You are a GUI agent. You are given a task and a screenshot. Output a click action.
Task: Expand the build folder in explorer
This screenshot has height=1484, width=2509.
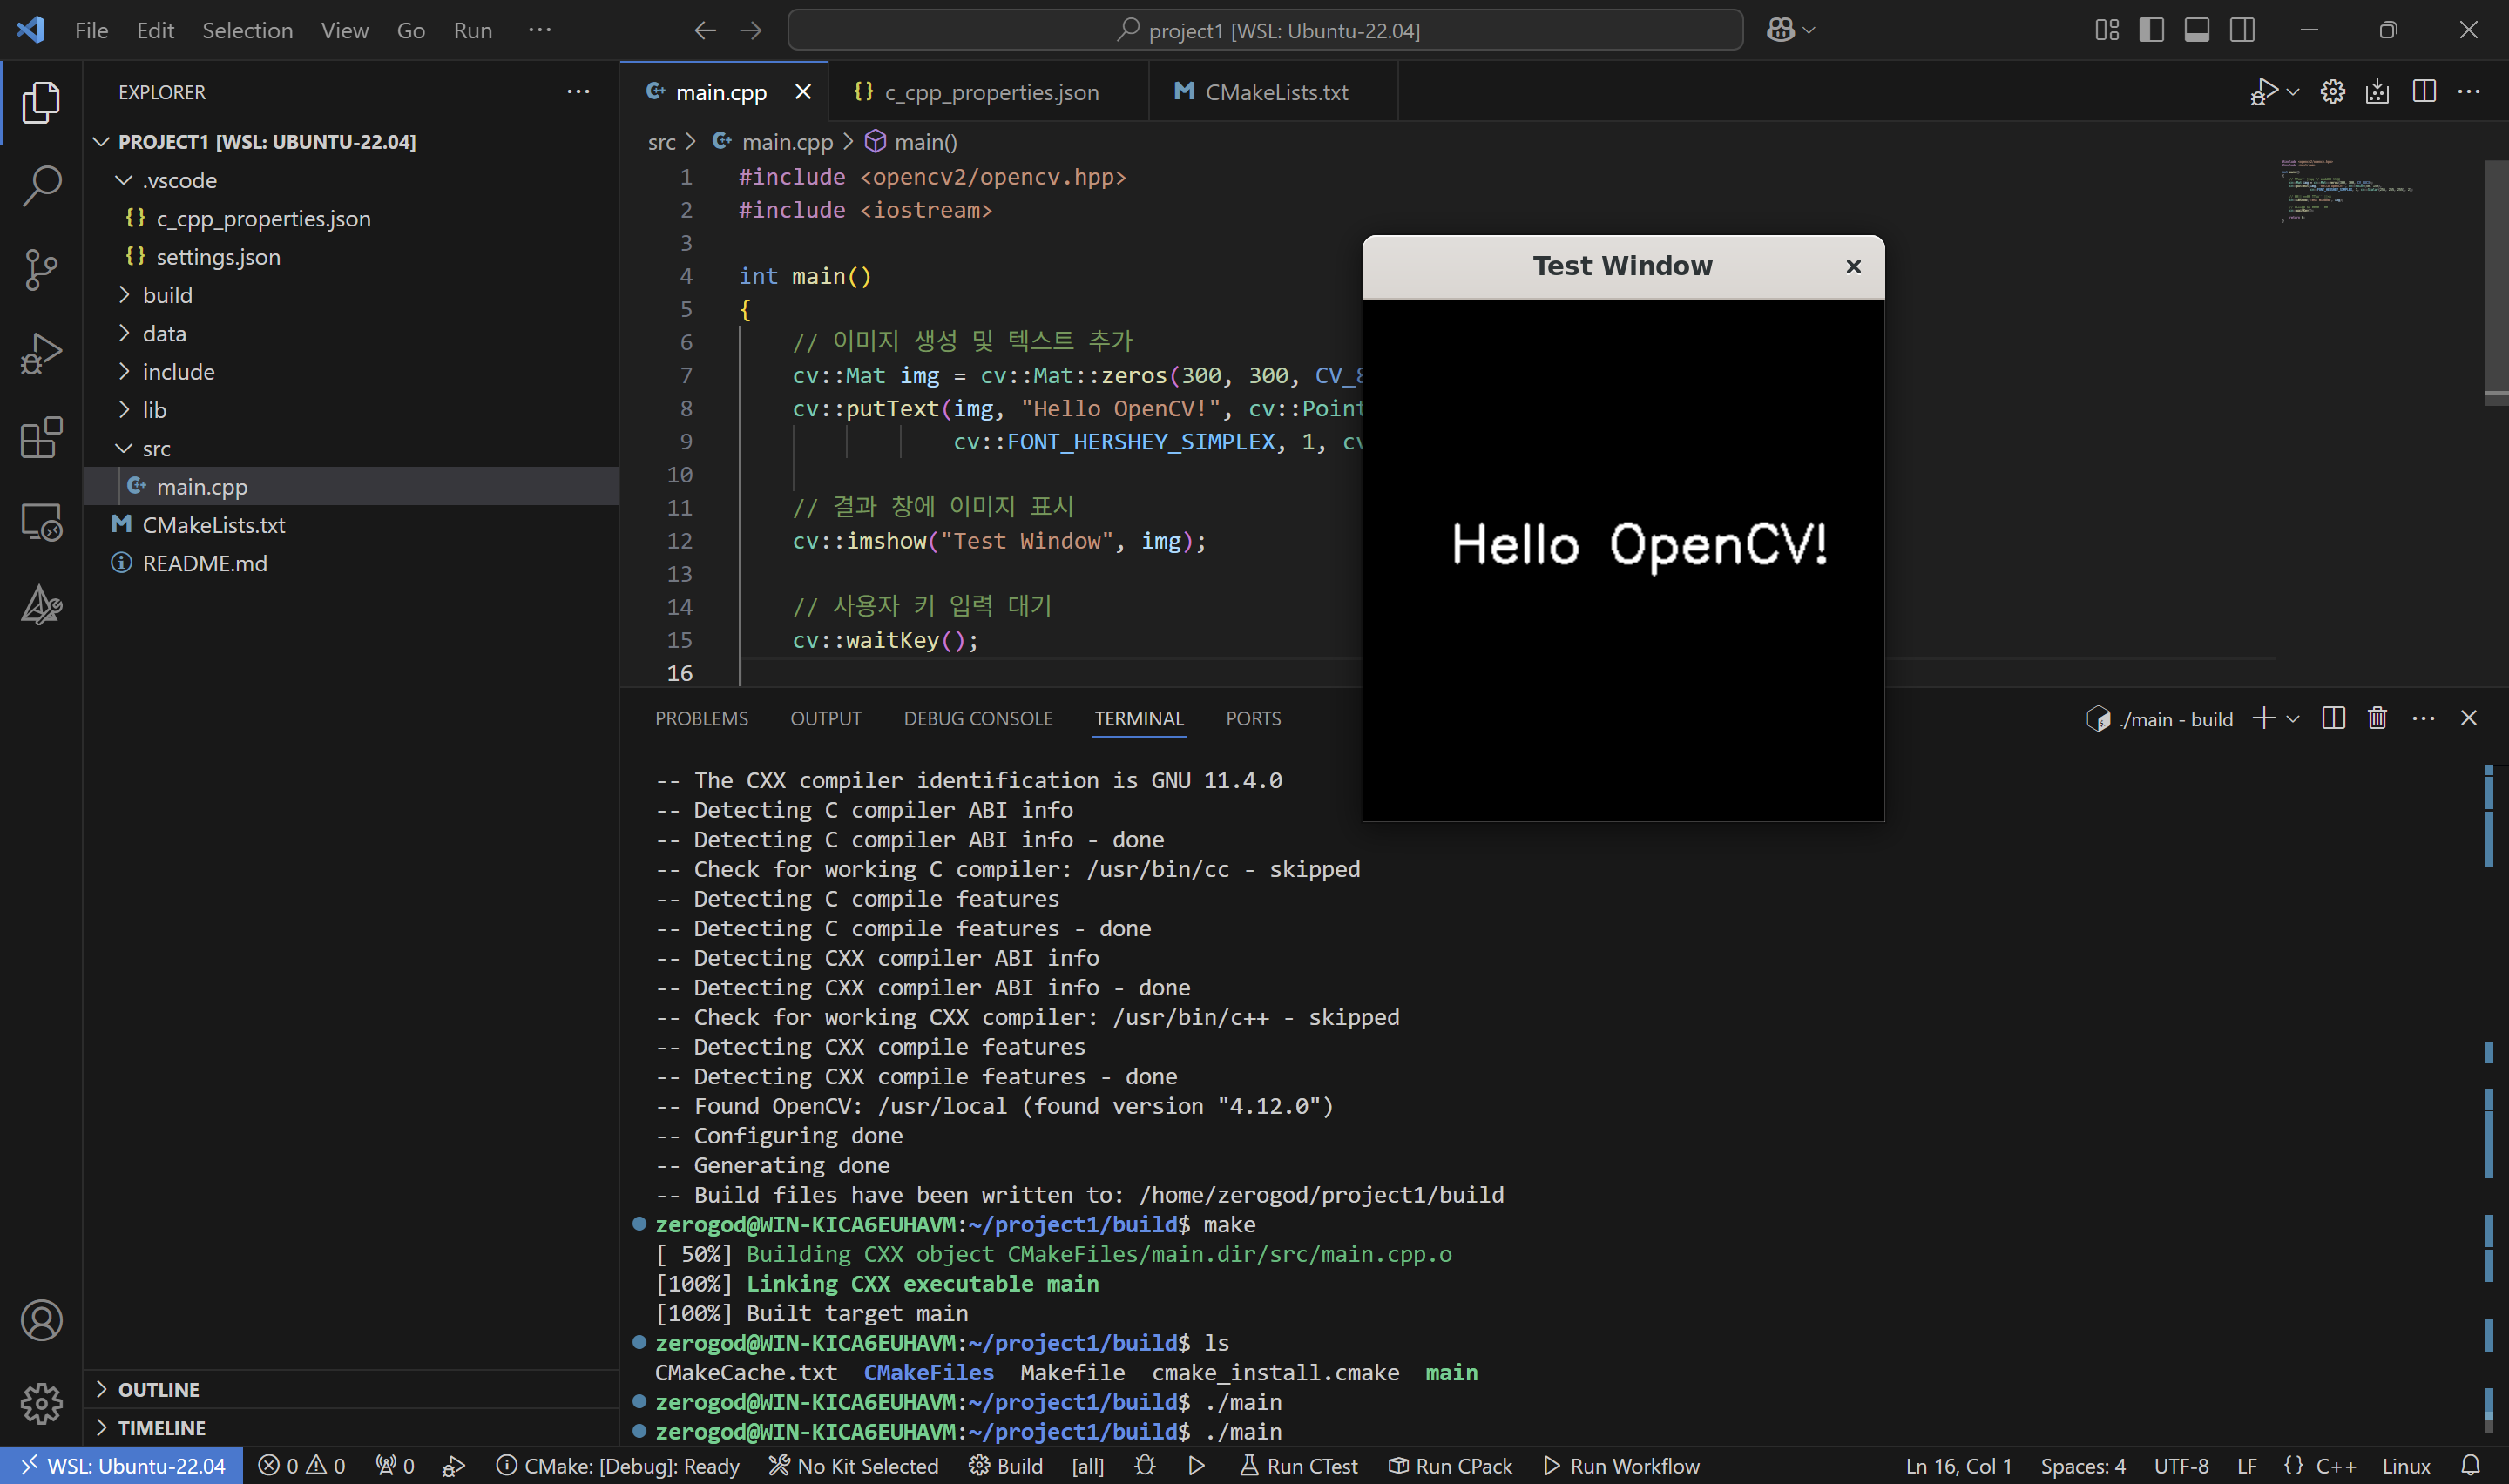(x=167, y=295)
